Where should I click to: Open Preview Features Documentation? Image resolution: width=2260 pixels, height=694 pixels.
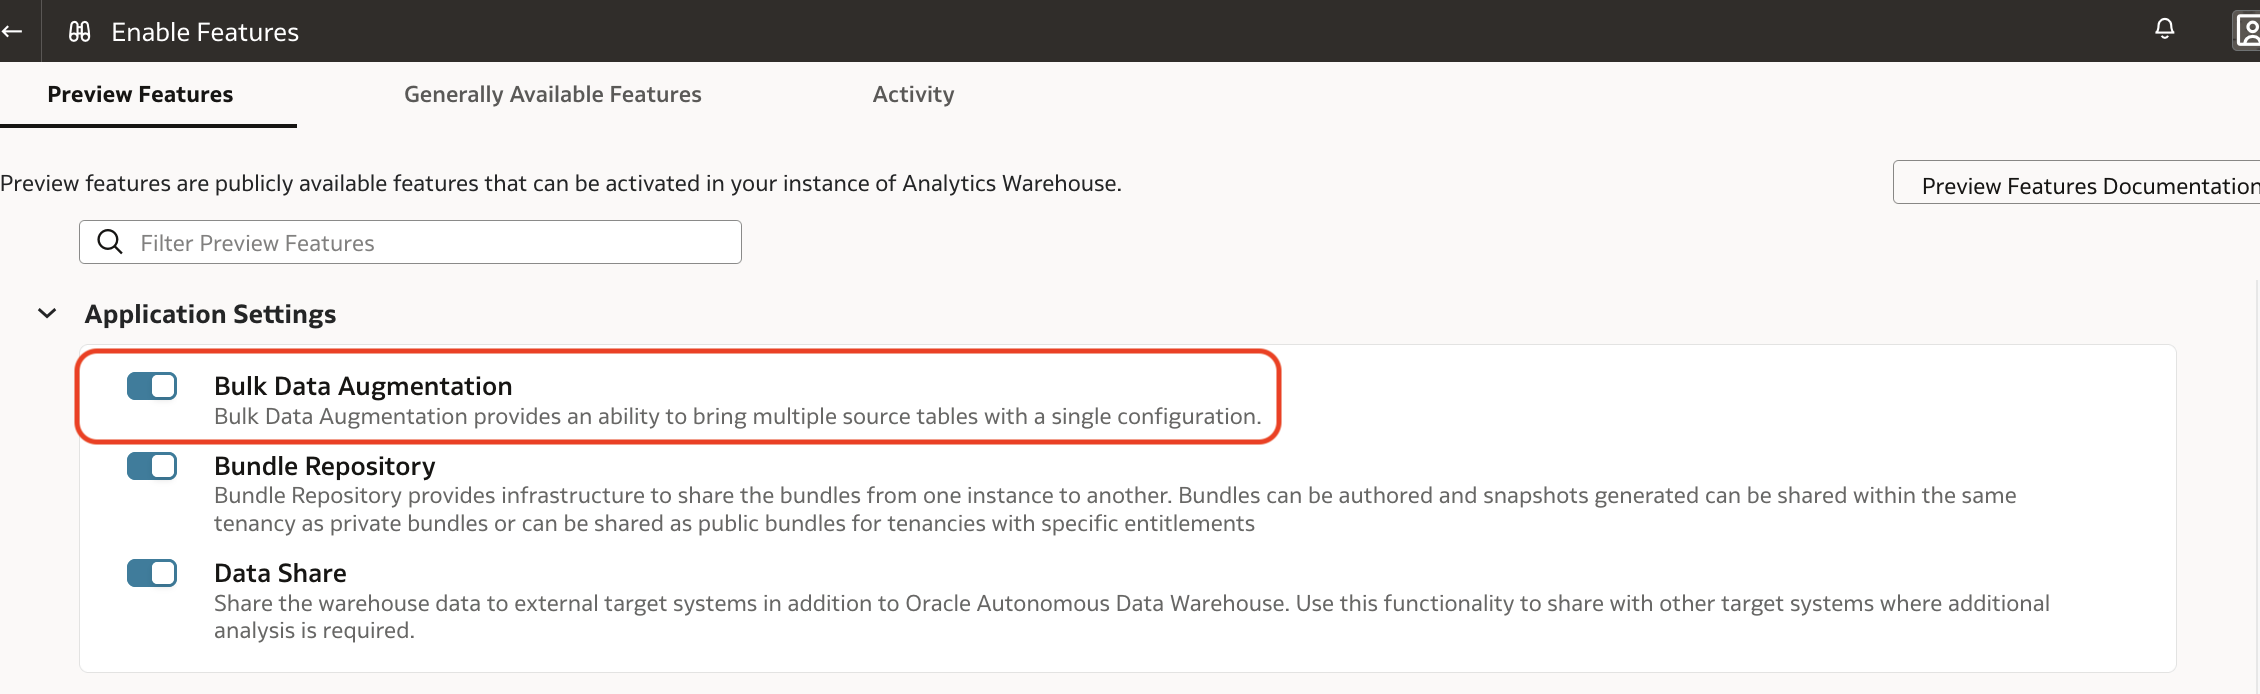coord(2080,185)
